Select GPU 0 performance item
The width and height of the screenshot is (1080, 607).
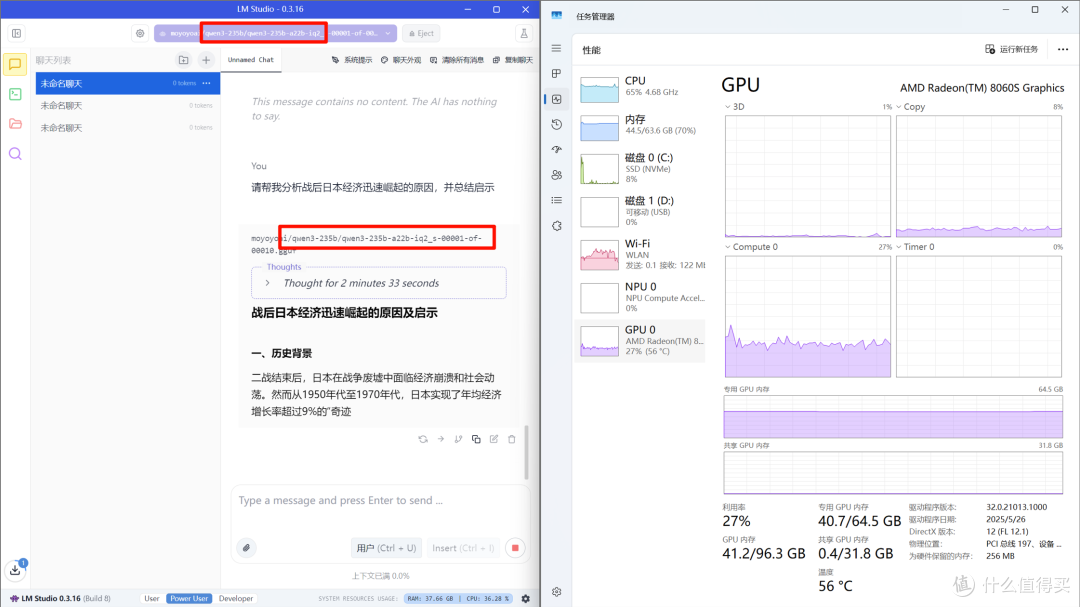click(x=642, y=340)
